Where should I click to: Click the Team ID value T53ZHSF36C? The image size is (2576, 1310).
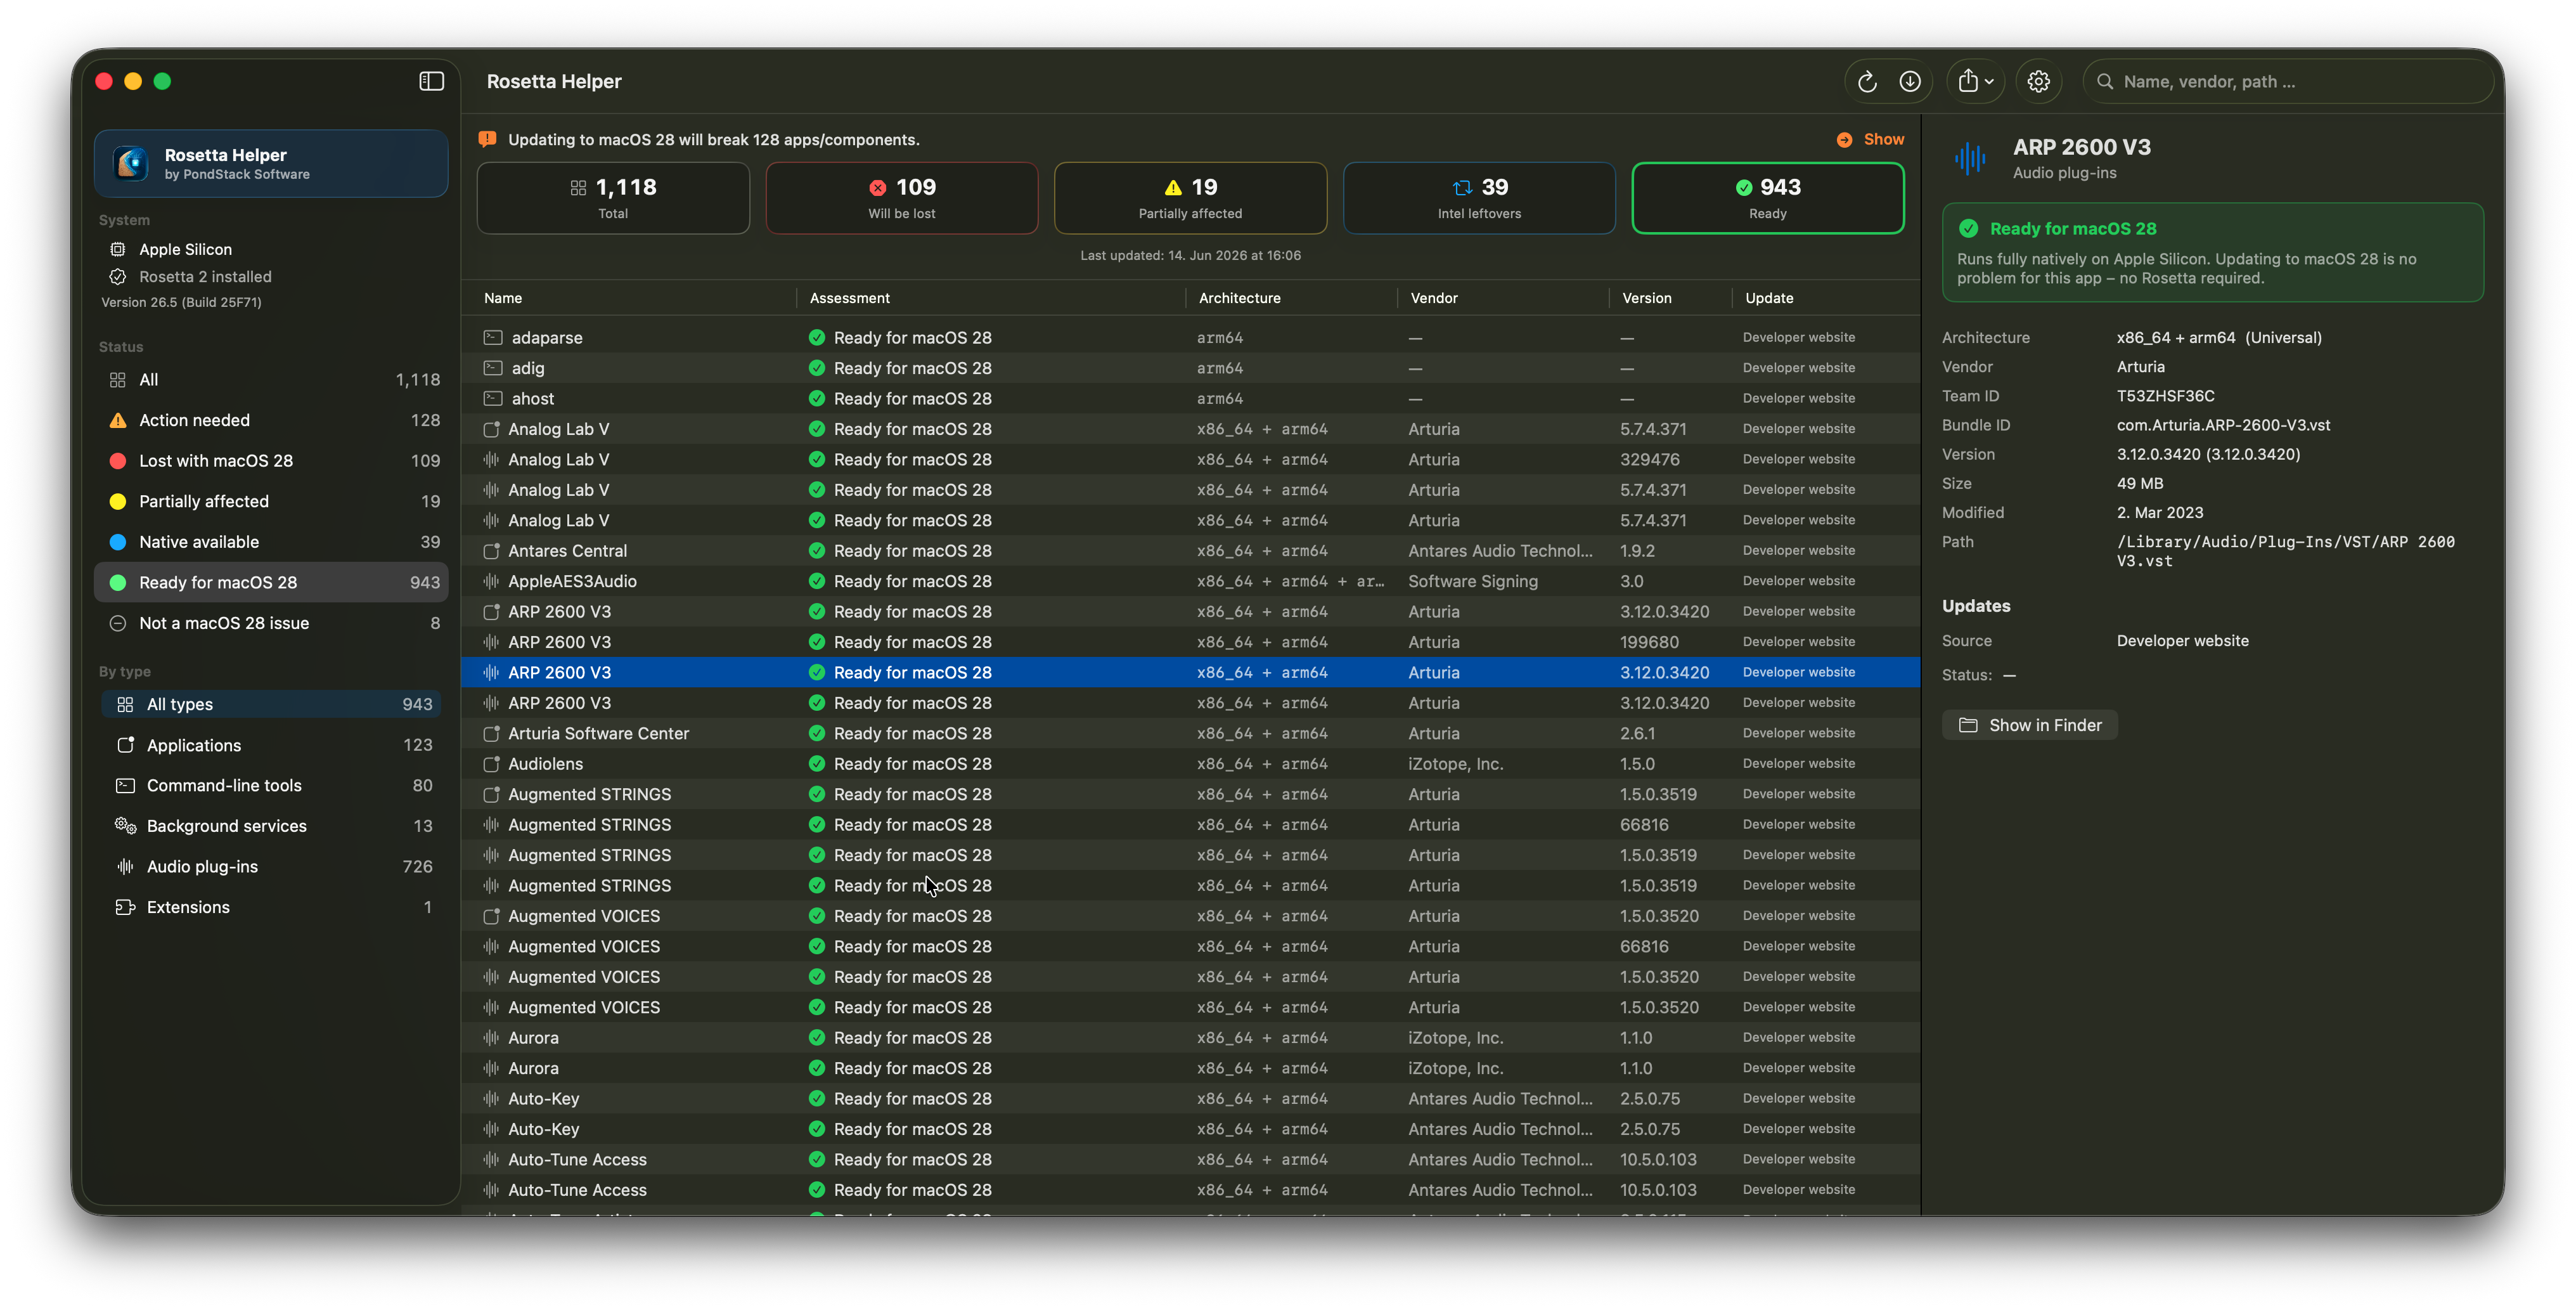click(x=2165, y=396)
